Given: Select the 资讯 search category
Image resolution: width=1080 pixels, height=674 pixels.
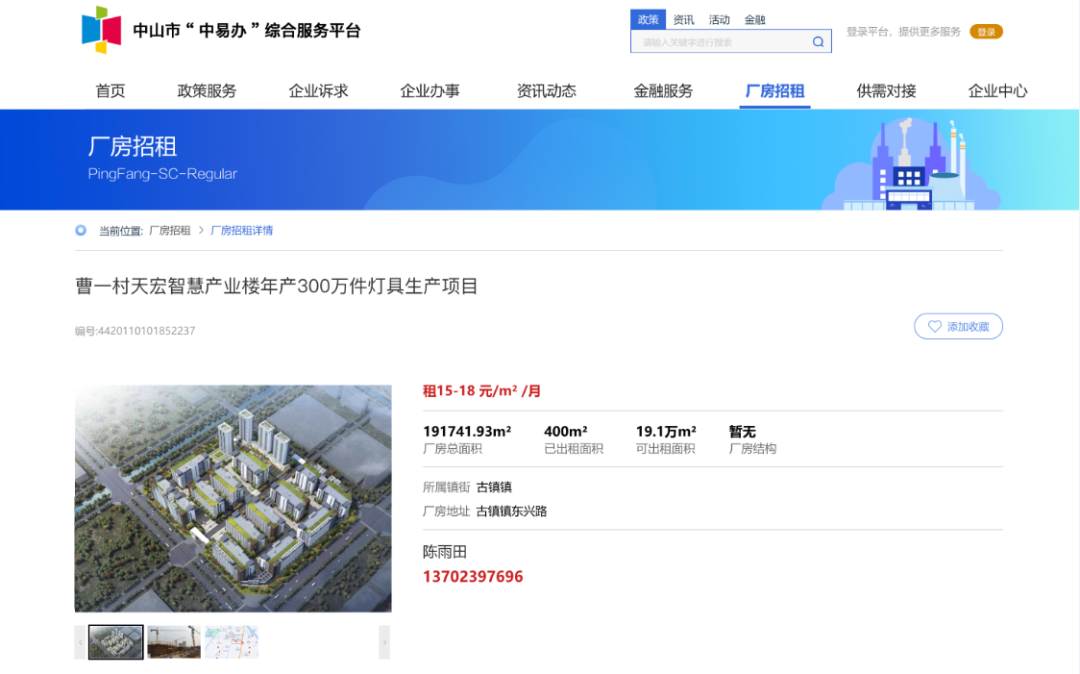Looking at the screenshot, I should click(684, 19).
